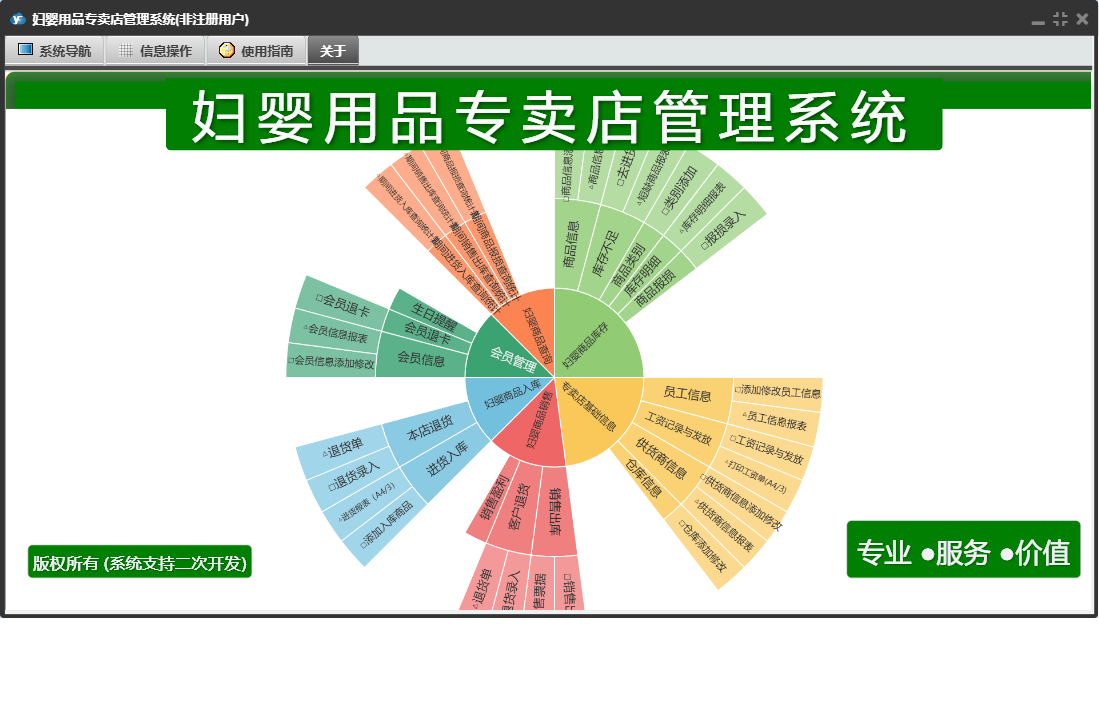This screenshot has width=1099, height=723.
Task: Open the 本店退货 segment
Action: tap(429, 429)
